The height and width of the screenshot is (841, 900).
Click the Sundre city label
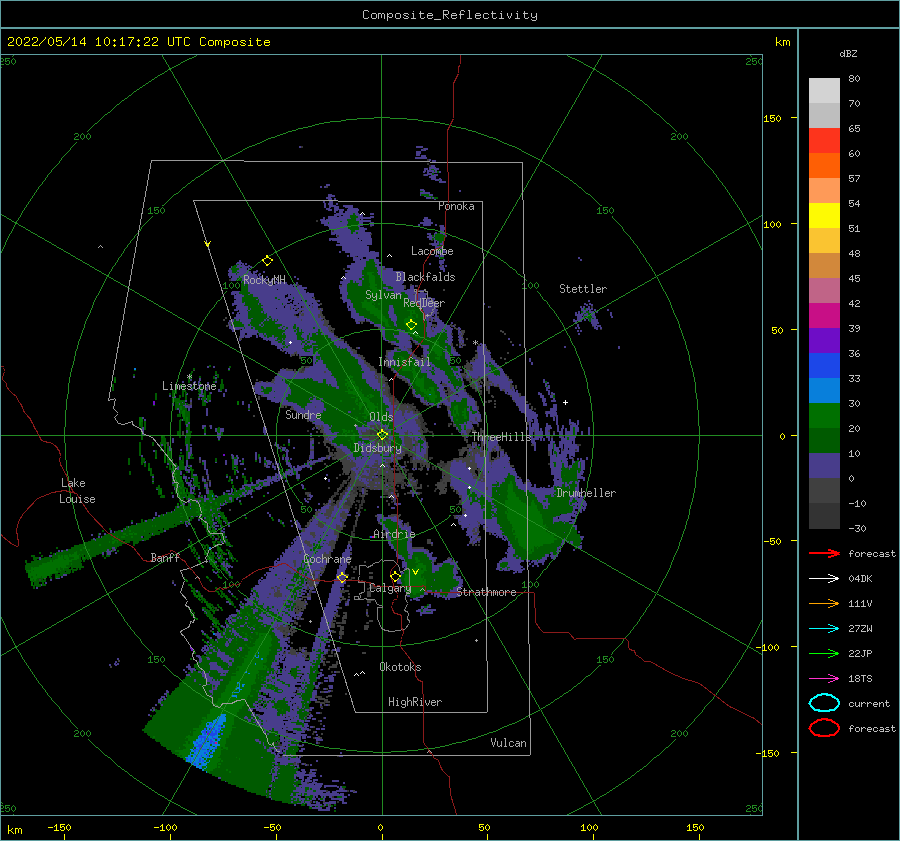[303, 414]
